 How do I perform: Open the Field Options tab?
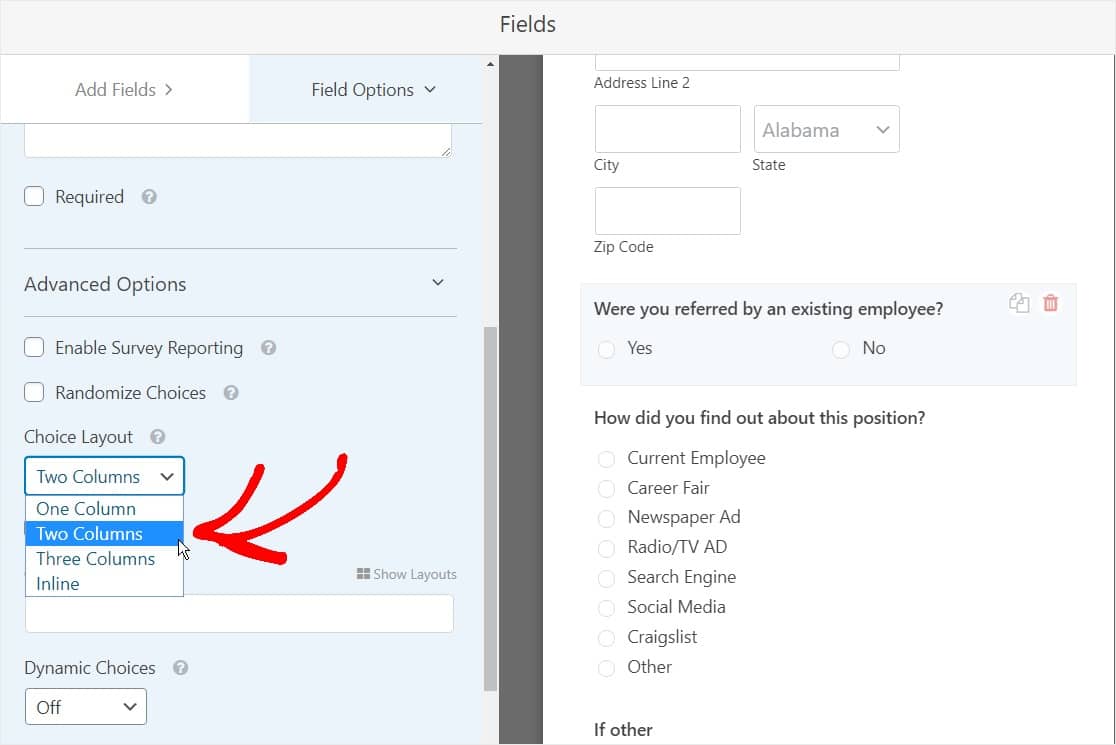(x=373, y=90)
